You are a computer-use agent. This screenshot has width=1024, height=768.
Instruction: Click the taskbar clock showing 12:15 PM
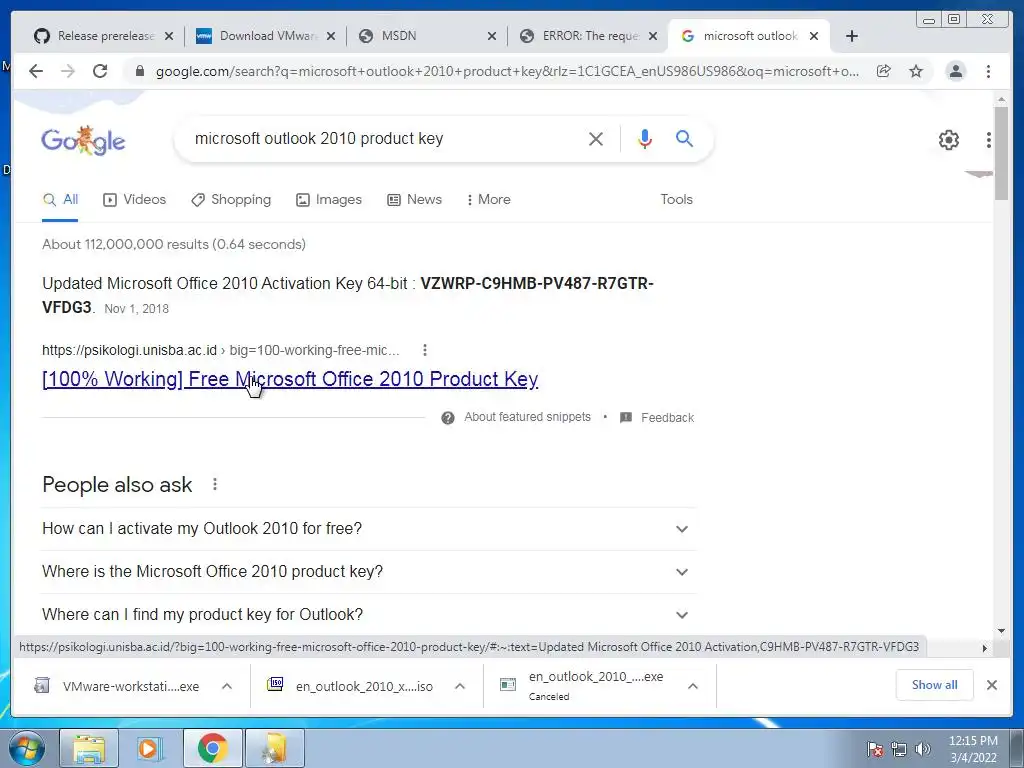click(973, 749)
